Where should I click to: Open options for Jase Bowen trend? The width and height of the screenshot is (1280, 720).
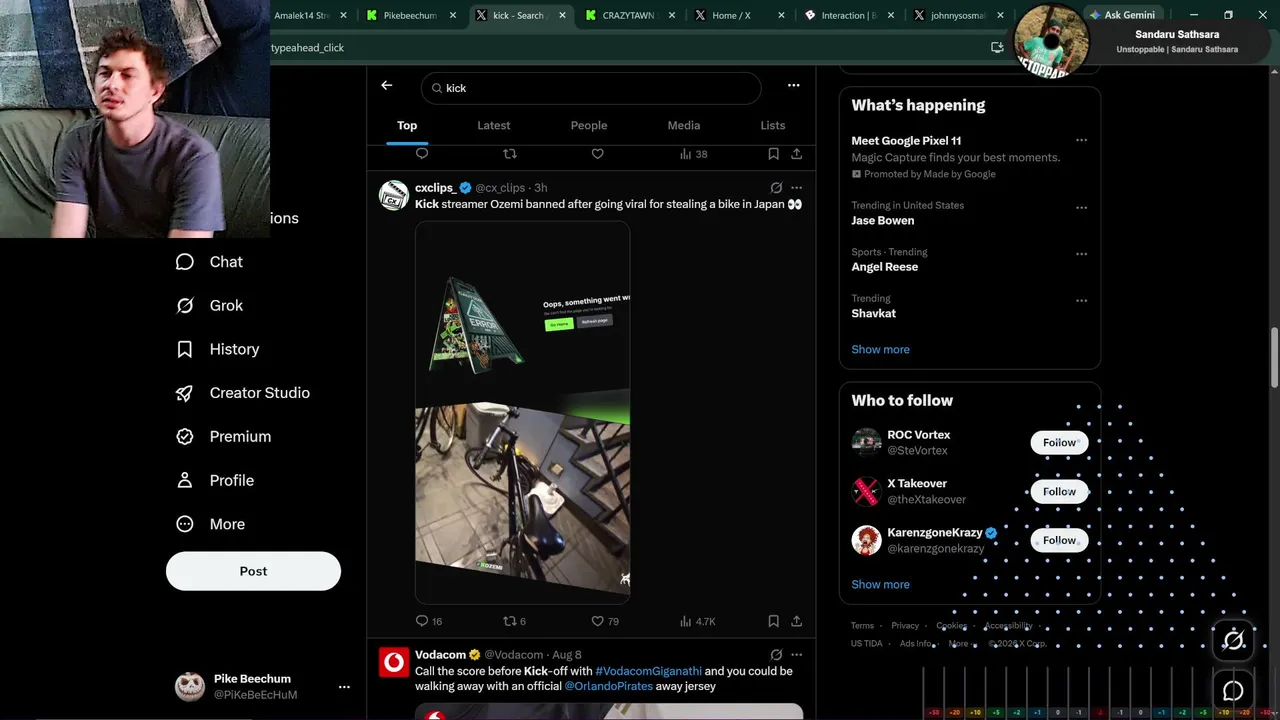point(1081,208)
